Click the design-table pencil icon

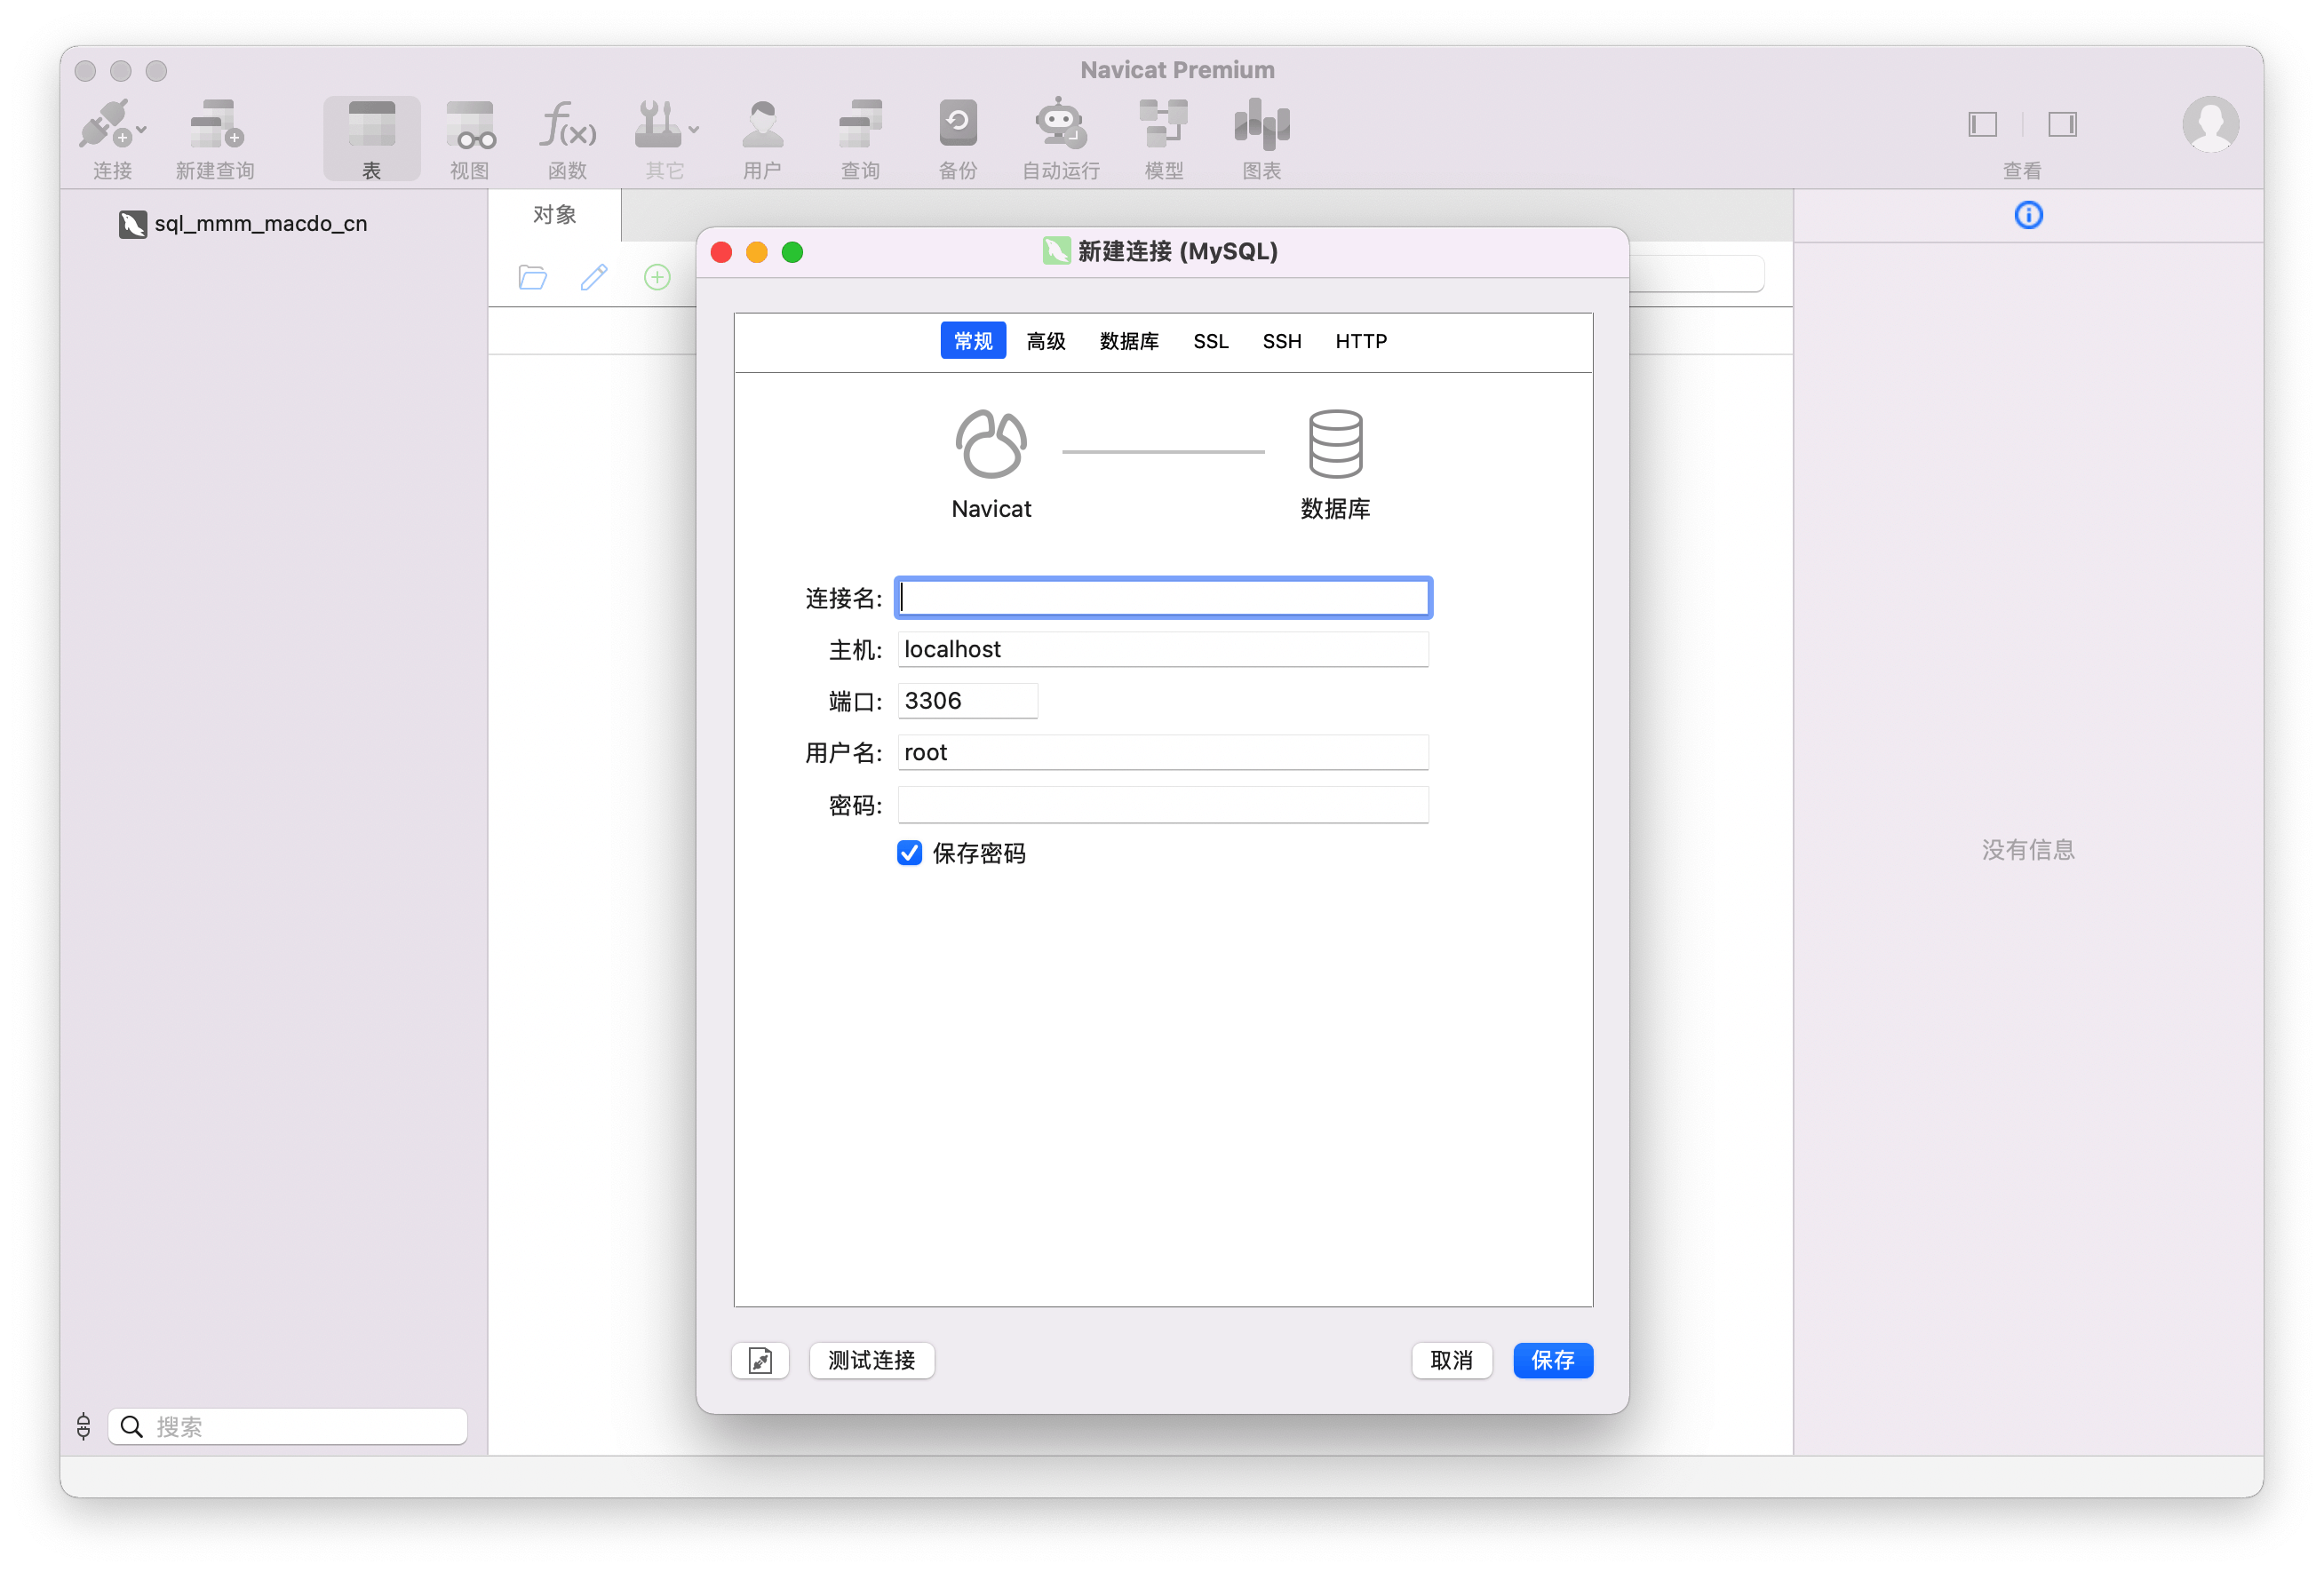point(594,277)
